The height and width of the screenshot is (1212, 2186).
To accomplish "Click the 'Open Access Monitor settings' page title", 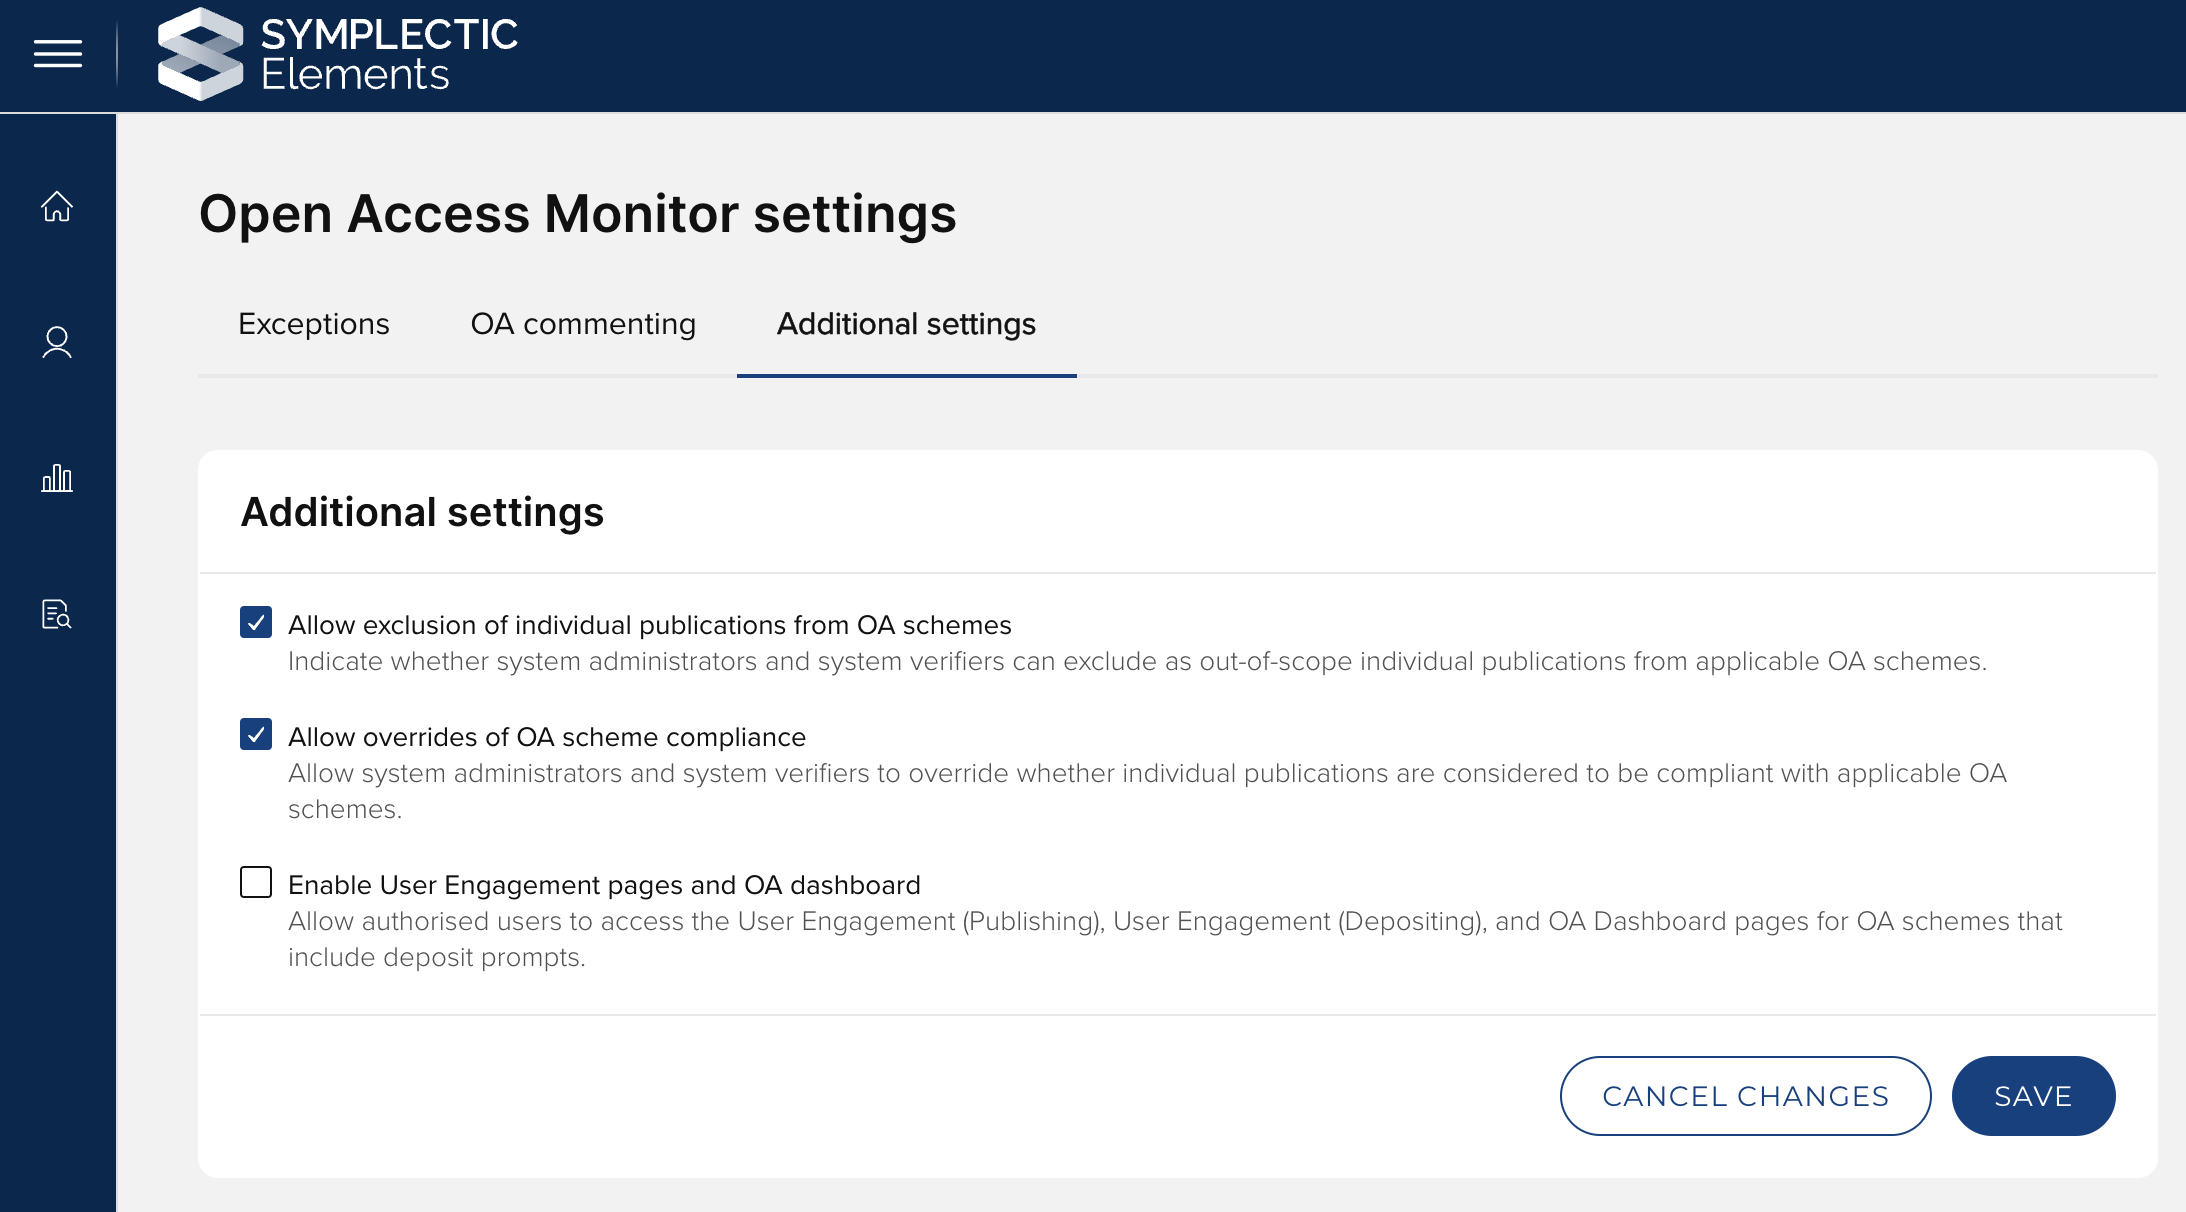I will [x=577, y=214].
